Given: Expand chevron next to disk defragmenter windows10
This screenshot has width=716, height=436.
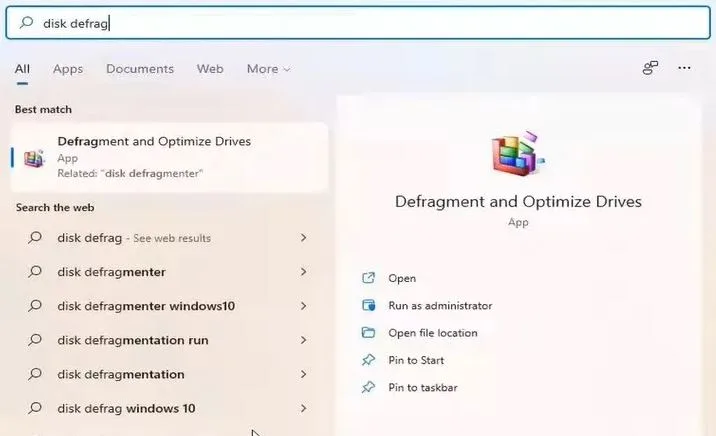Looking at the screenshot, I should coord(303,306).
